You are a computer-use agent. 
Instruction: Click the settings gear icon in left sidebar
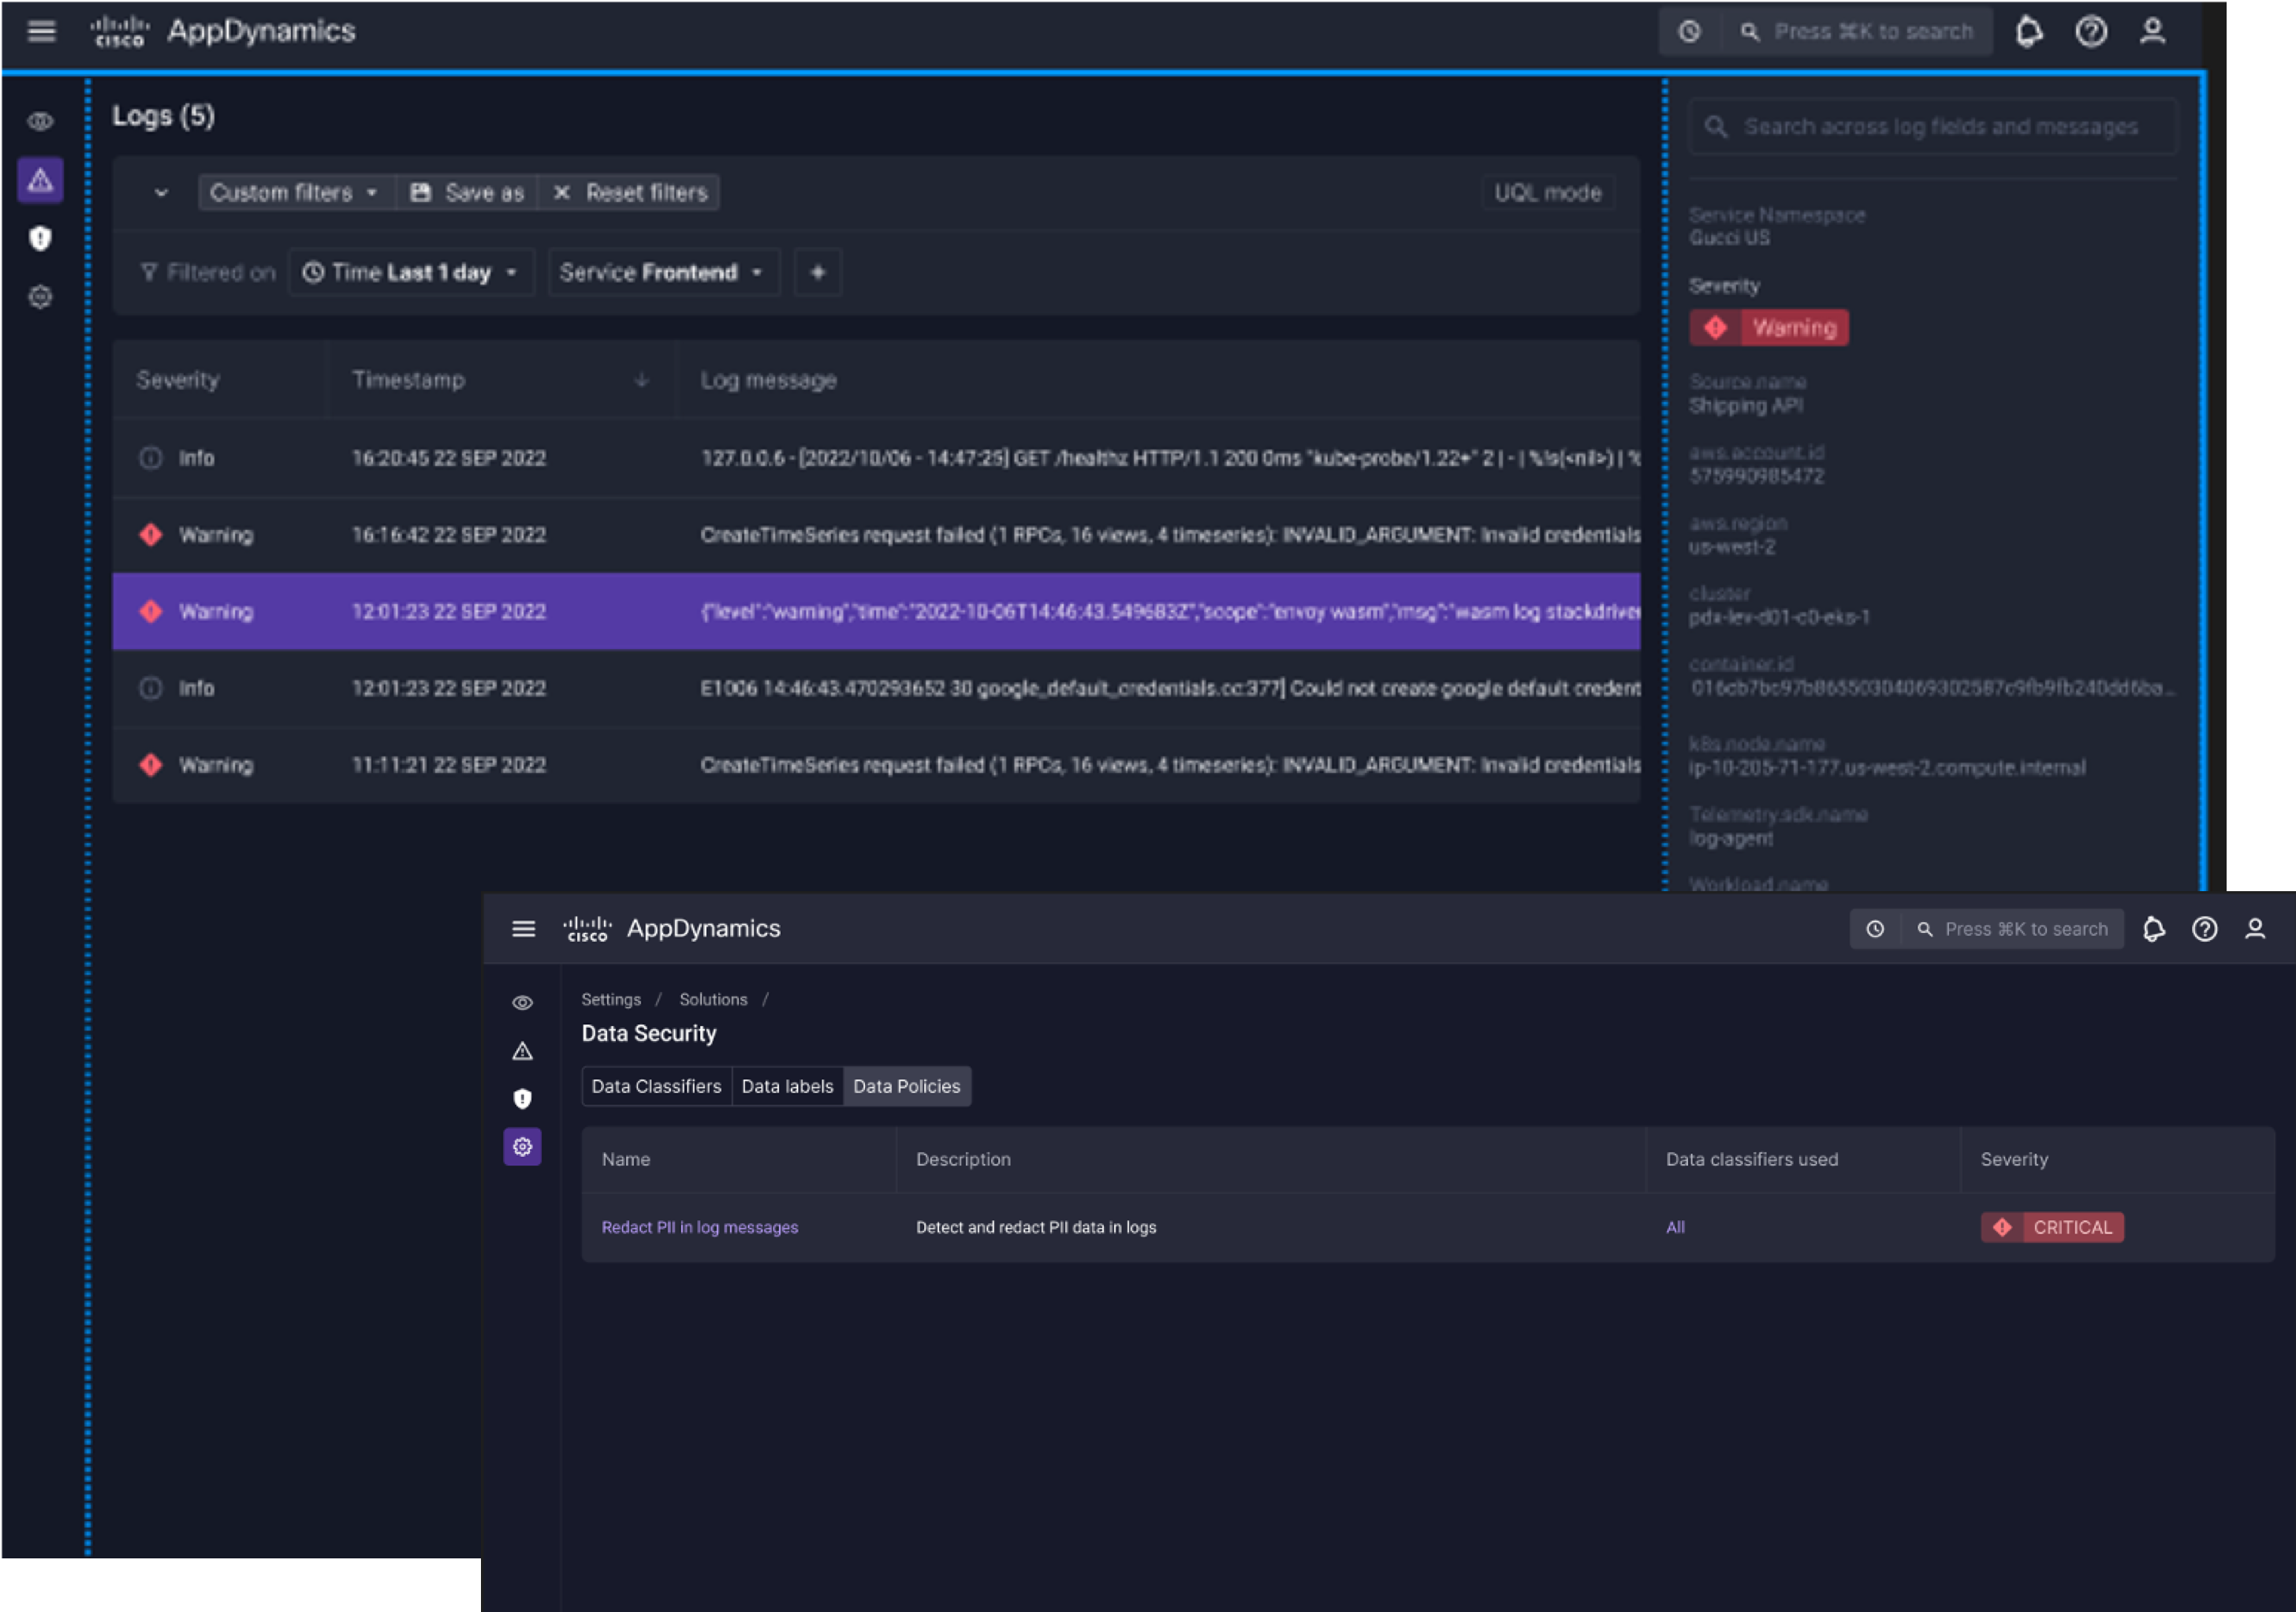coord(40,295)
